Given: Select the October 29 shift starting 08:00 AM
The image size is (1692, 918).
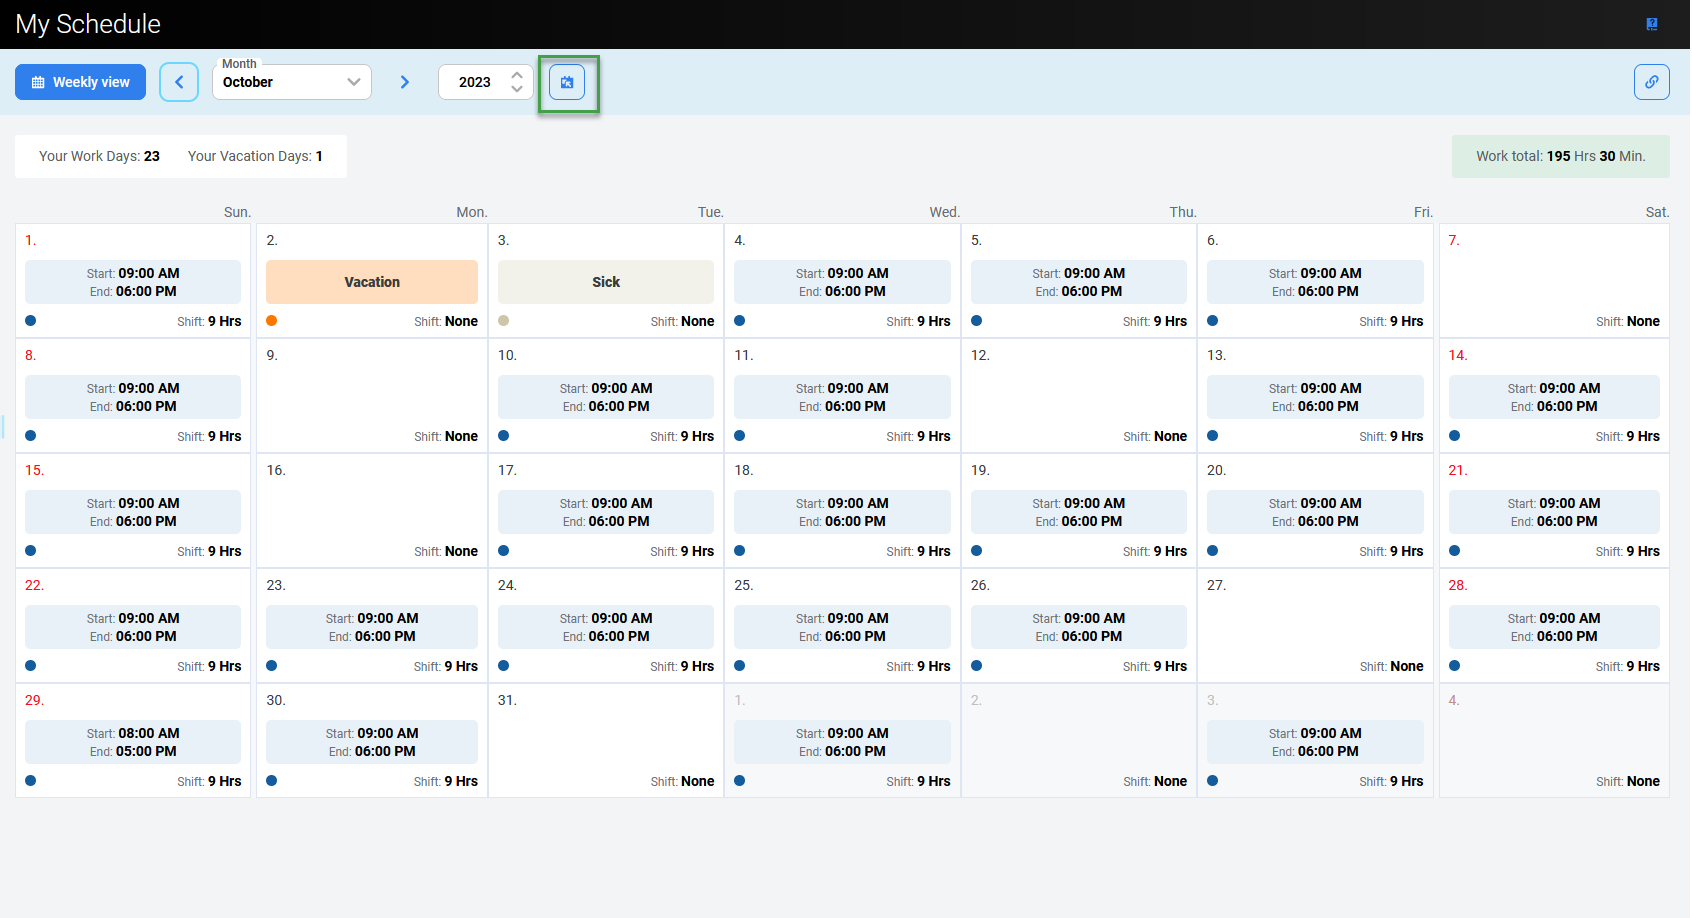Looking at the screenshot, I should [x=133, y=742].
